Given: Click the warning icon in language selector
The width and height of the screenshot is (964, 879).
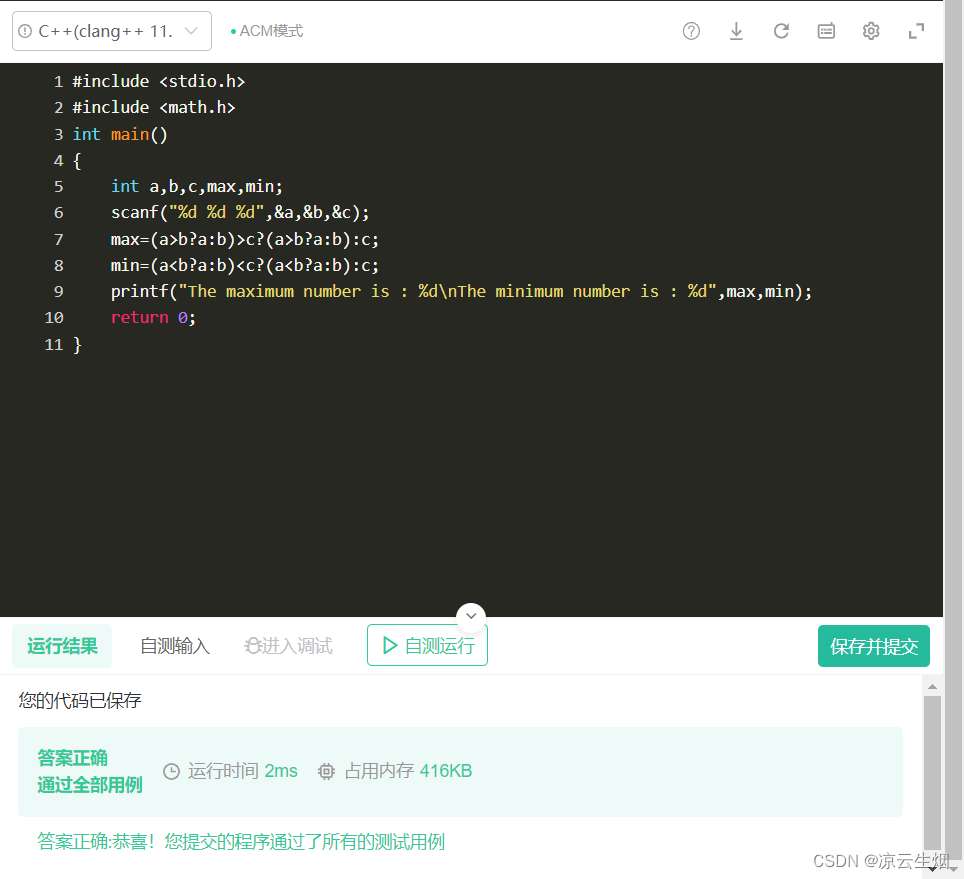Looking at the screenshot, I should [25, 31].
